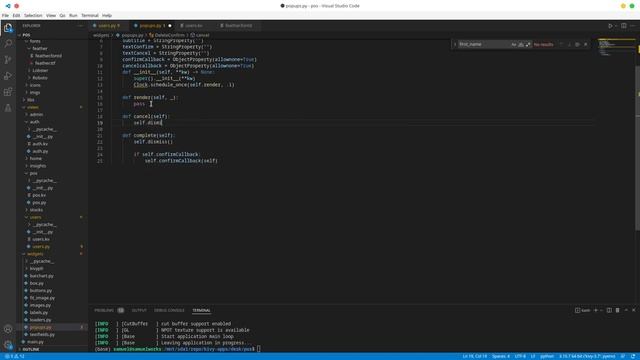Select Python interpreter in status bar
Screen dimensions: 640x360
pyautogui.click(x=587, y=356)
